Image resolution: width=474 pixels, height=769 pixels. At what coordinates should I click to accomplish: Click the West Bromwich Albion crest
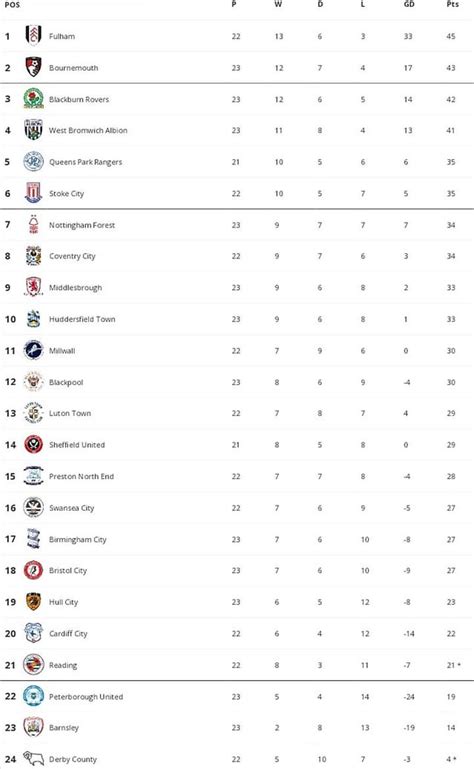[x=33, y=130]
